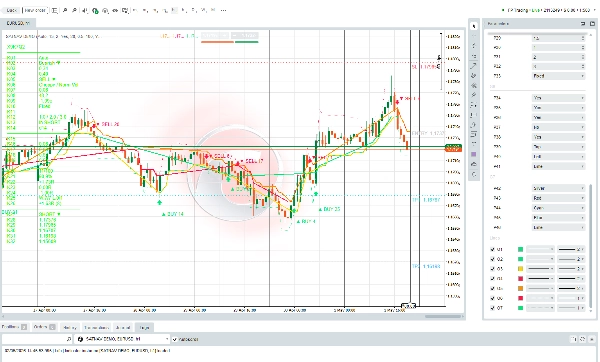This screenshot has height=362, width=600.
Task: Click the chart horizontal scrollbar thumb
Action: pyautogui.click(x=442, y=316)
